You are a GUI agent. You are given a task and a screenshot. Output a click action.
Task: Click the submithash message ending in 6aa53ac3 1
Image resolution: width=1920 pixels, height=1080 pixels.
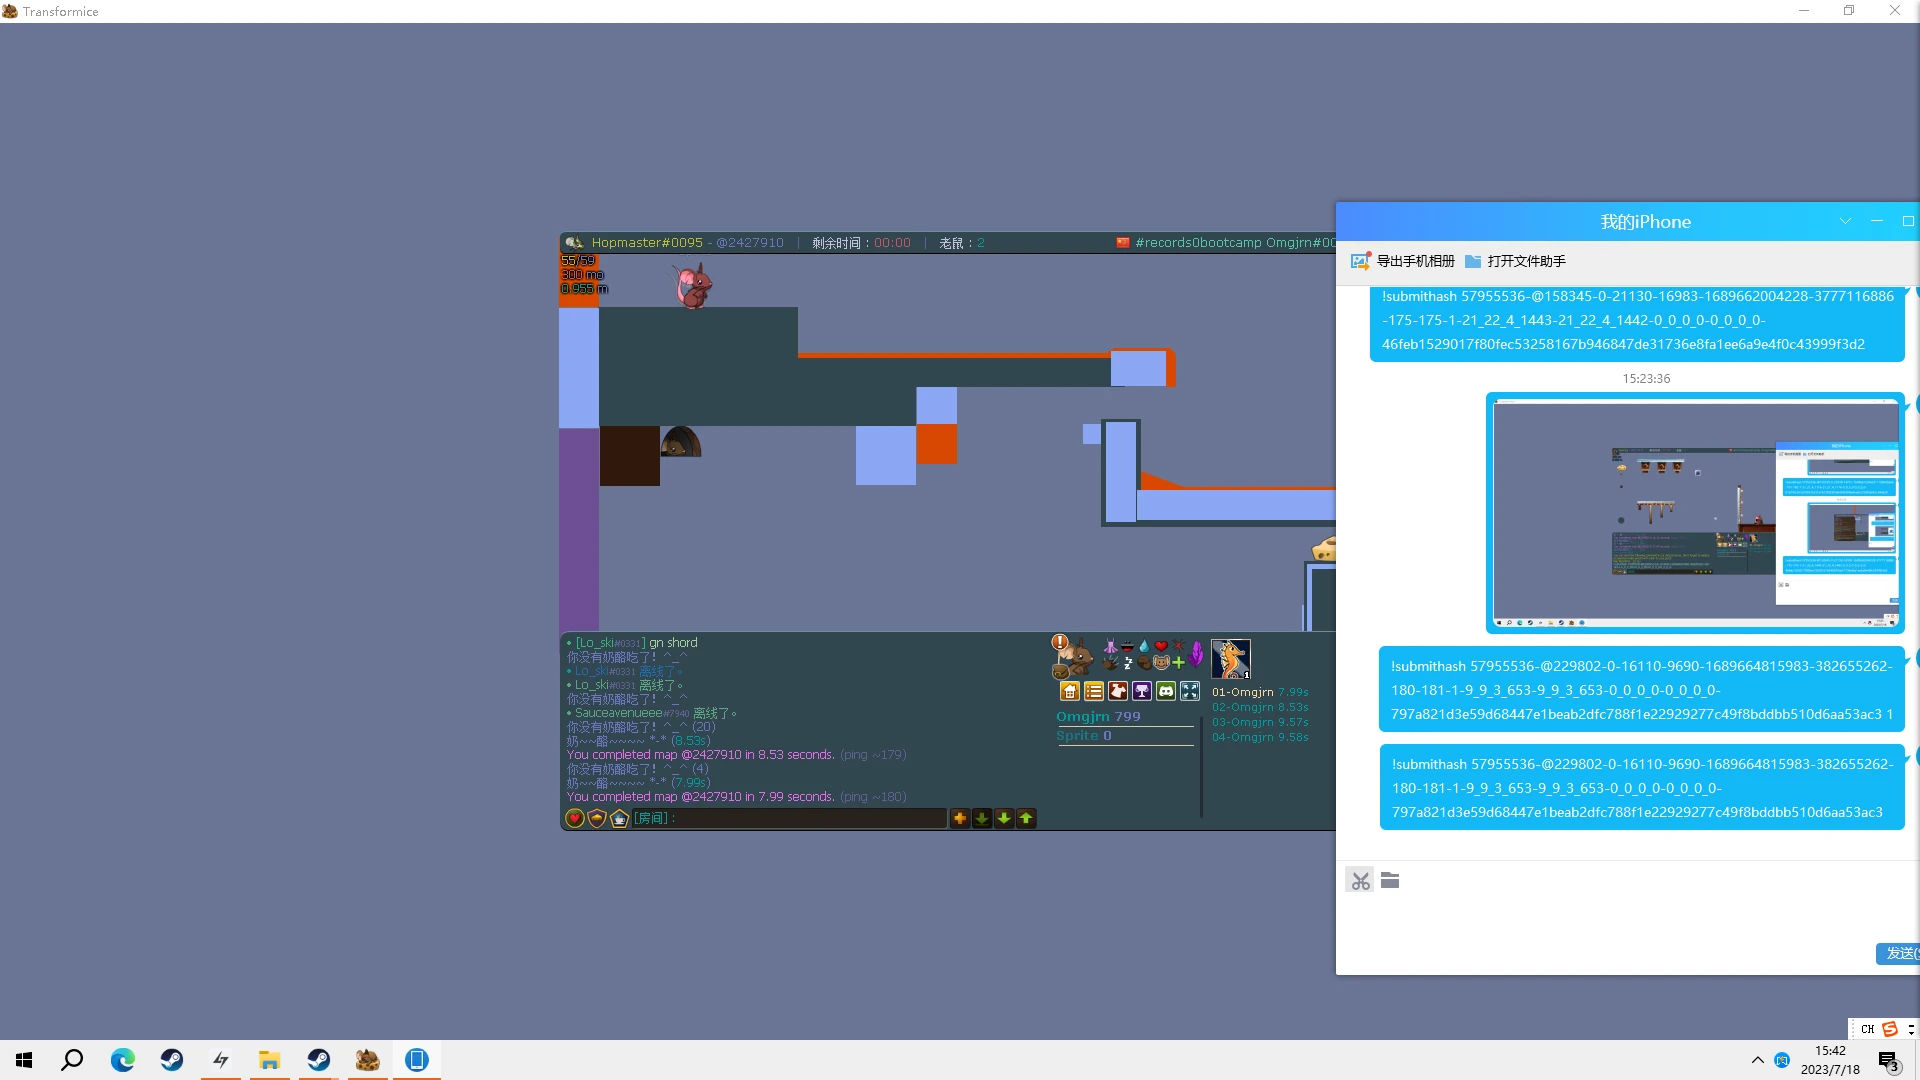click(1642, 690)
